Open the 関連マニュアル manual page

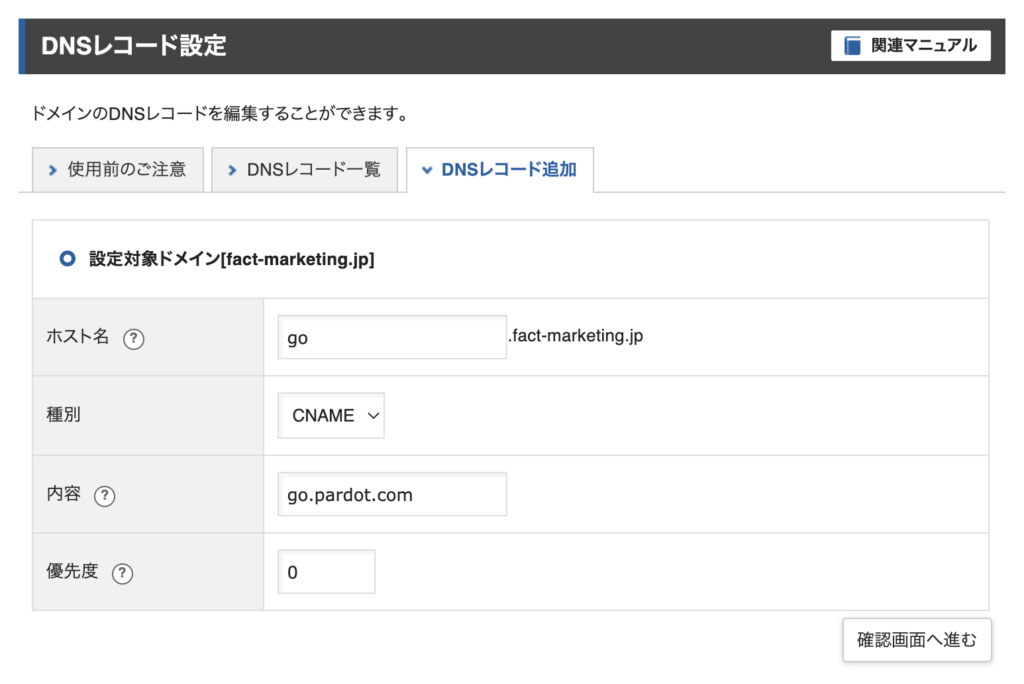pos(910,45)
